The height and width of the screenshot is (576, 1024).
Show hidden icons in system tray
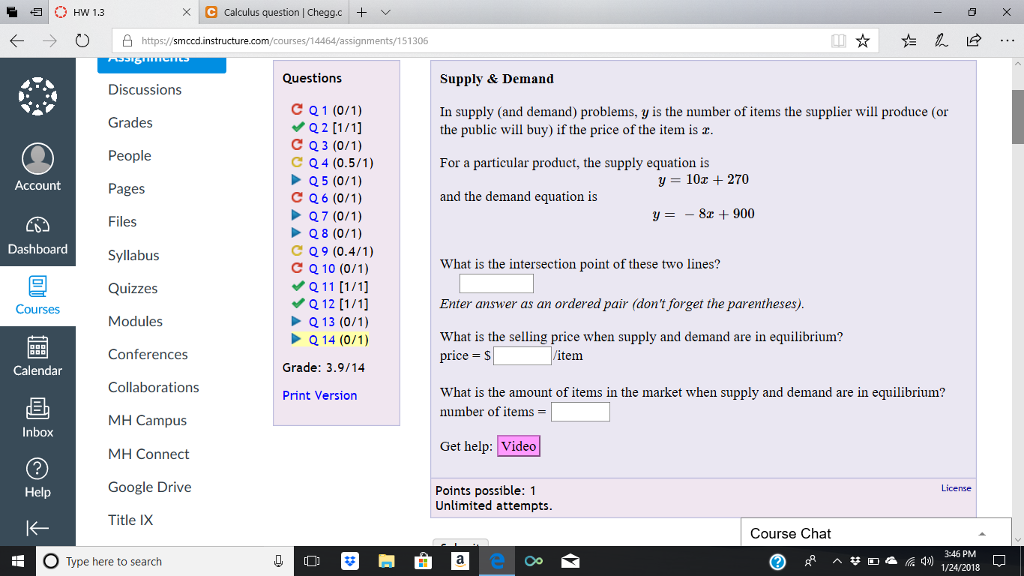(x=837, y=561)
